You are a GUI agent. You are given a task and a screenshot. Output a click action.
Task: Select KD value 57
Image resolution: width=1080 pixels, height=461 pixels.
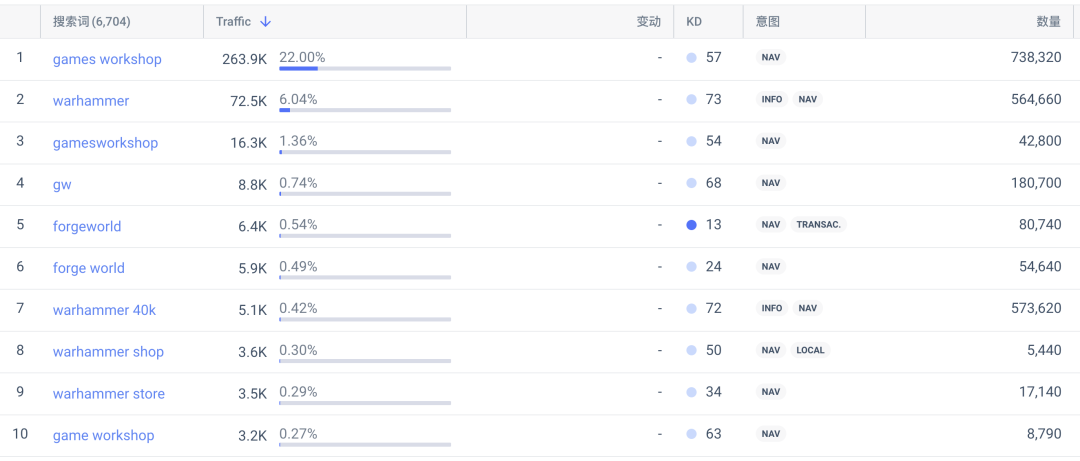point(714,58)
